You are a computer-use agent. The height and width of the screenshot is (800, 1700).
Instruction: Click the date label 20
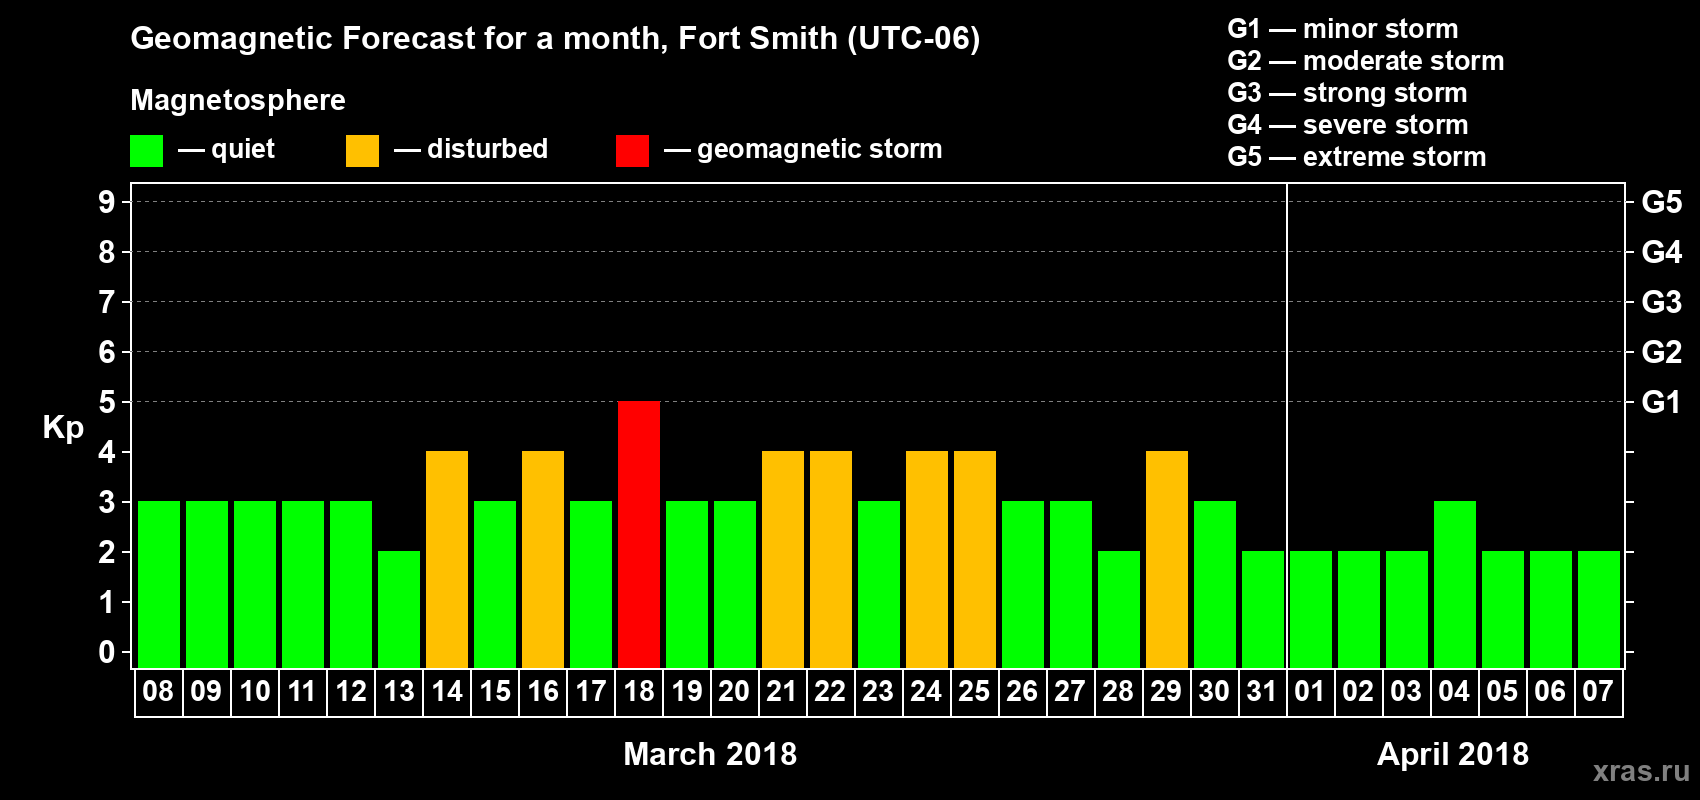coord(734,691)
